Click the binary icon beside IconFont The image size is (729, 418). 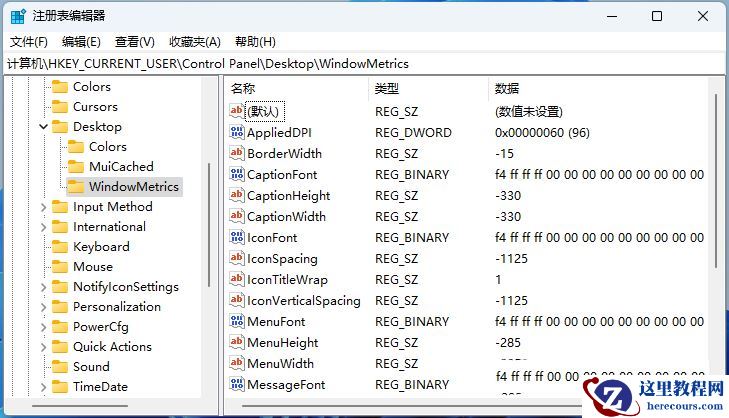(x=236, y=237)
